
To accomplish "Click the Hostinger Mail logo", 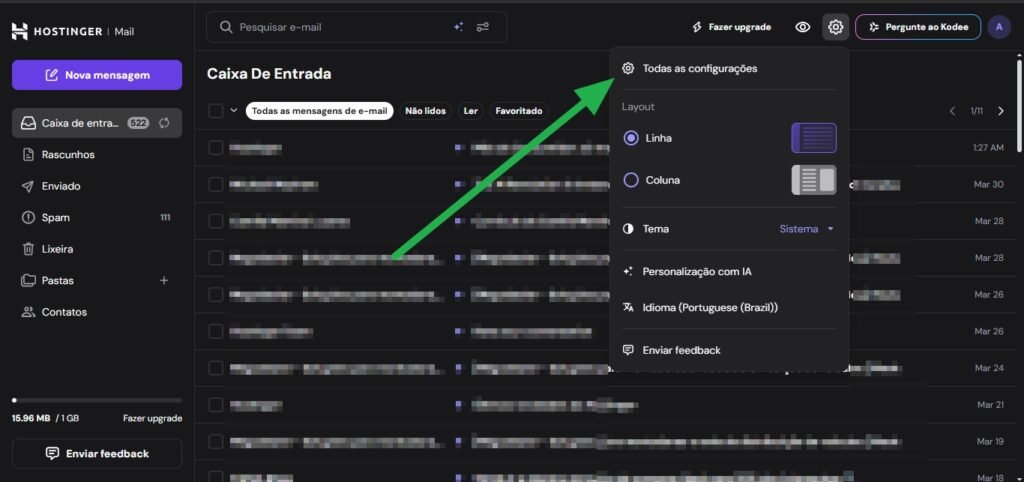I will click(73, 31).
